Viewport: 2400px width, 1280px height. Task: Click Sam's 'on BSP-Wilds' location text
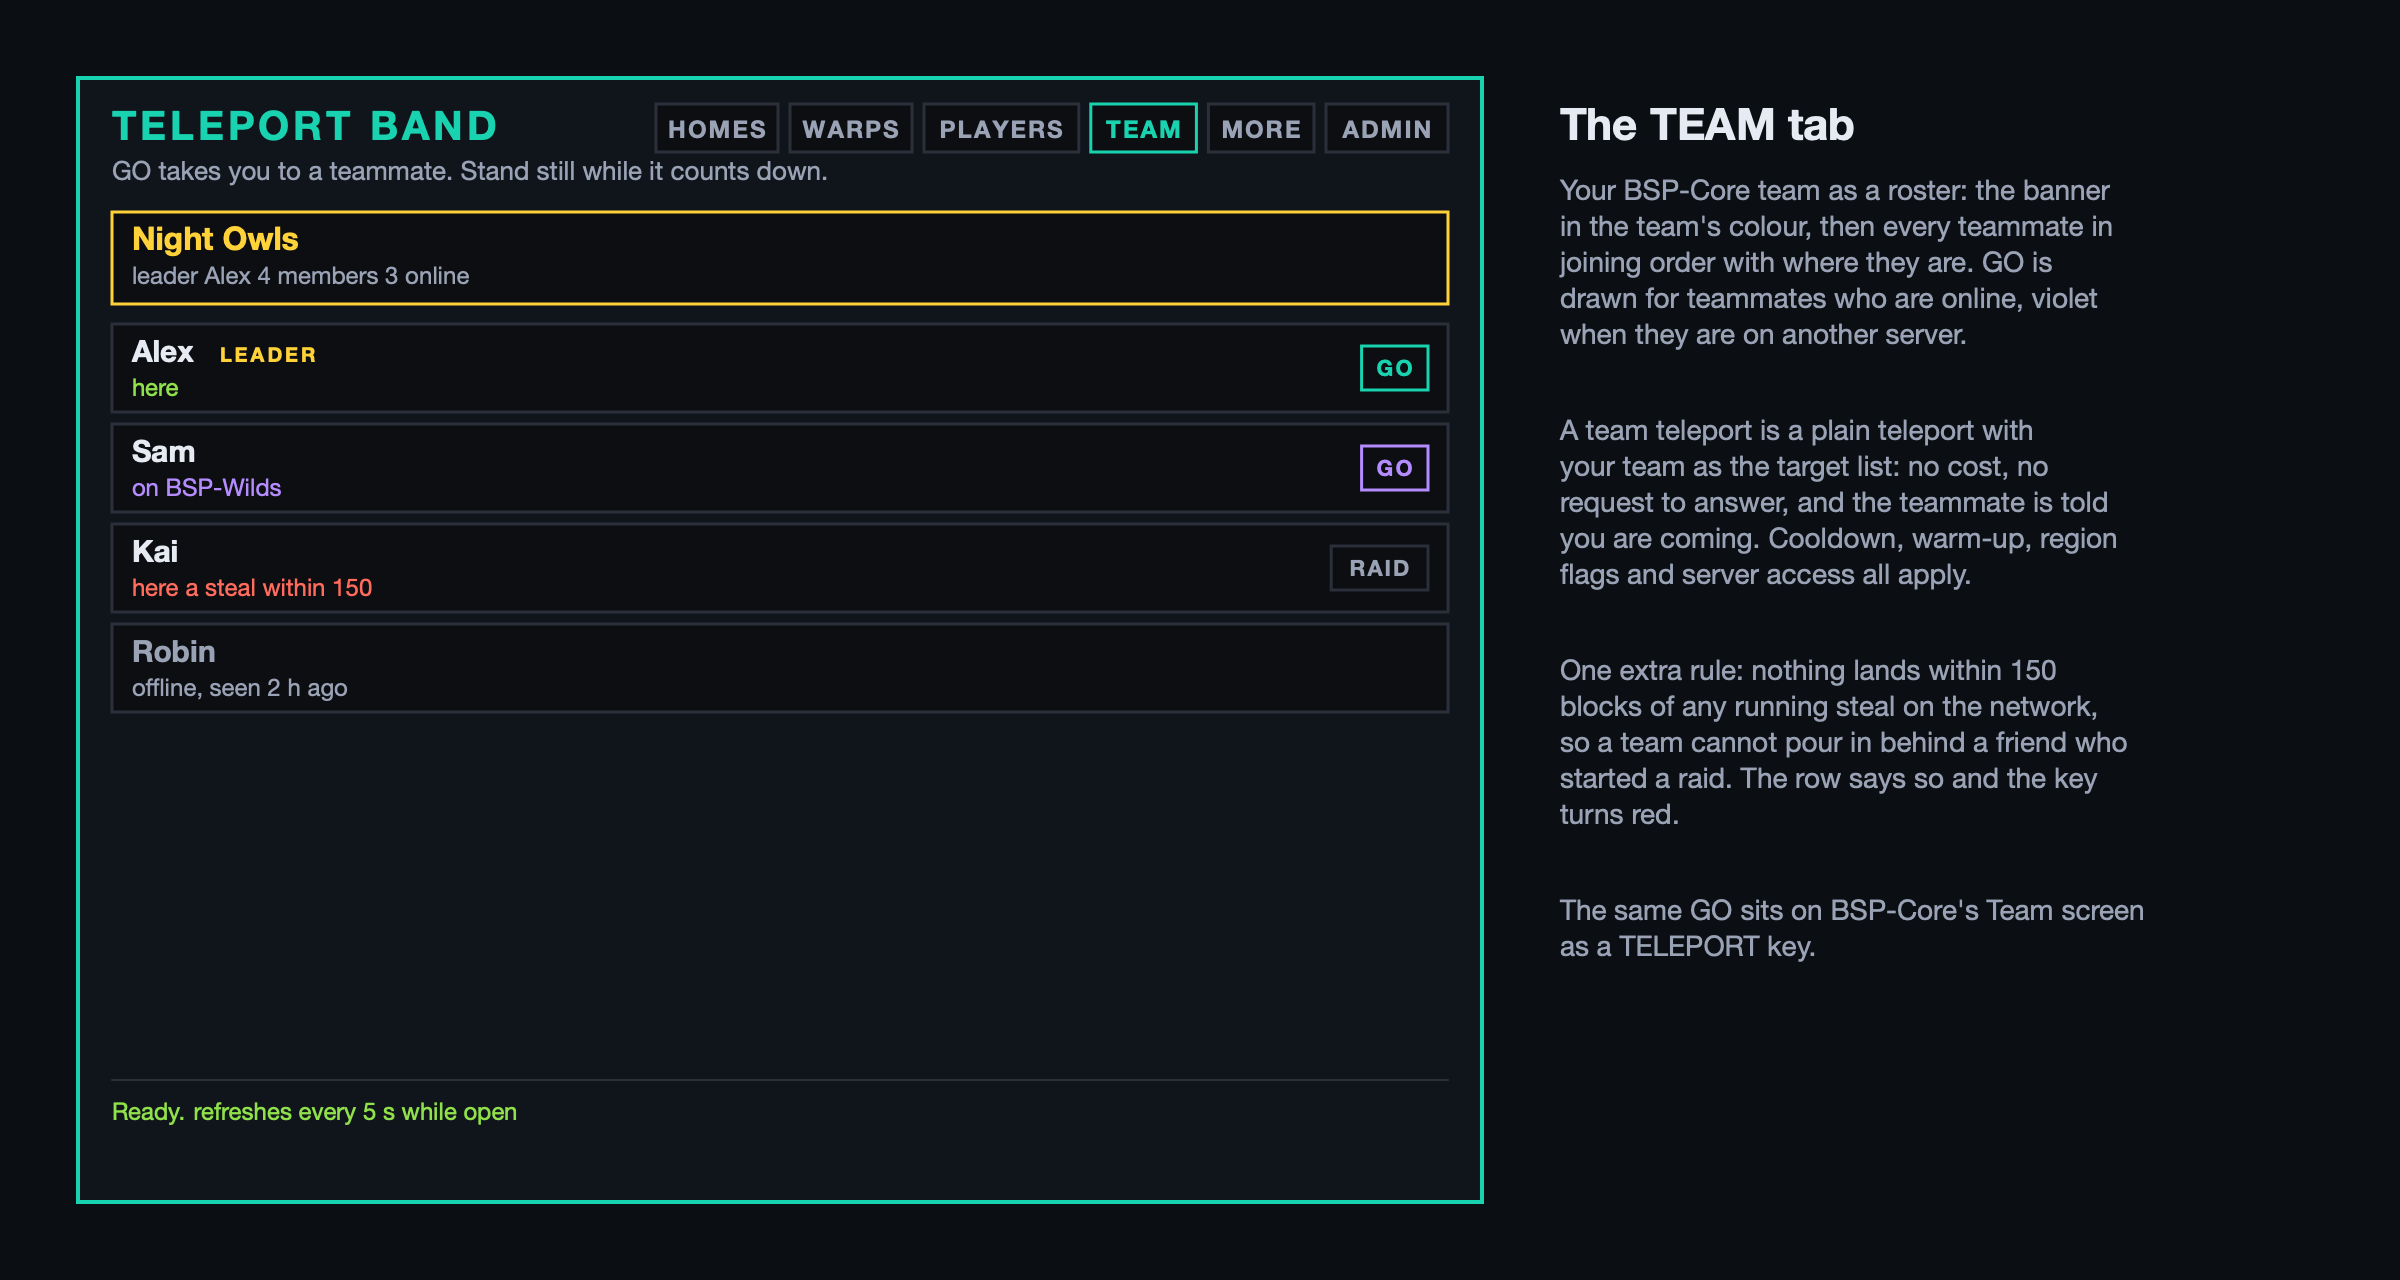point(206,488)
